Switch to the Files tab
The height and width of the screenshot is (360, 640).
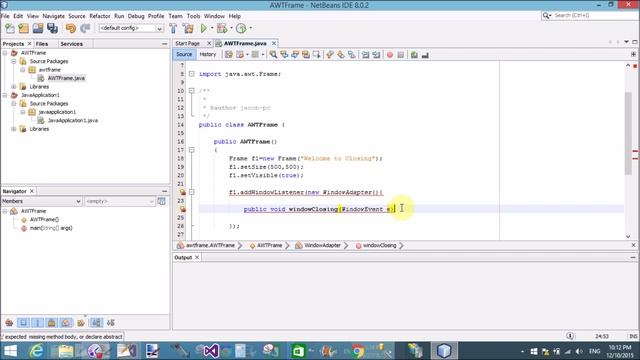(x=42, y=44)
